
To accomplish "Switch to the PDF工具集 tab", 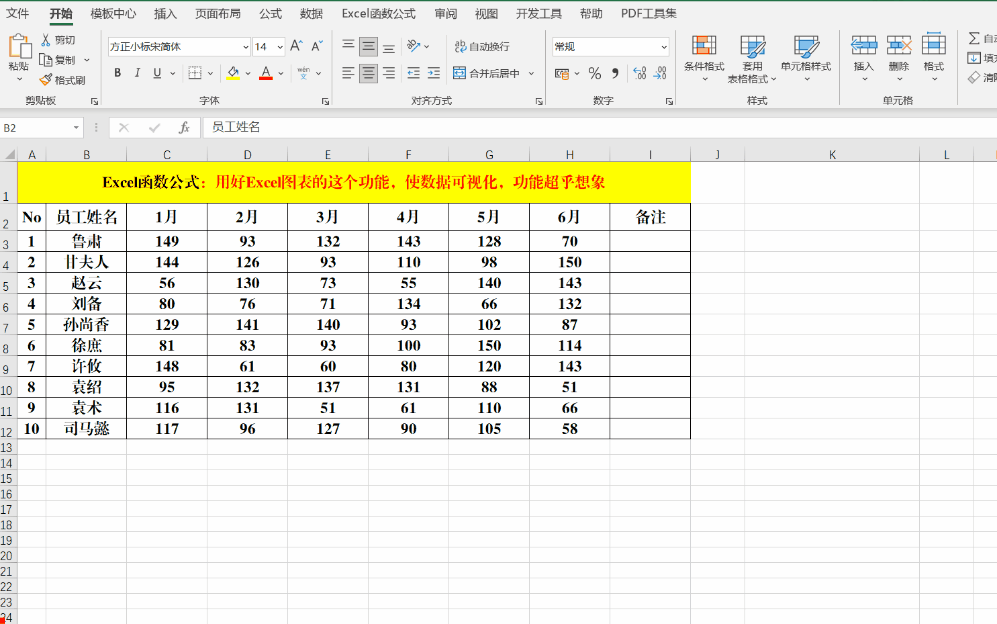I will click(649, 13).
